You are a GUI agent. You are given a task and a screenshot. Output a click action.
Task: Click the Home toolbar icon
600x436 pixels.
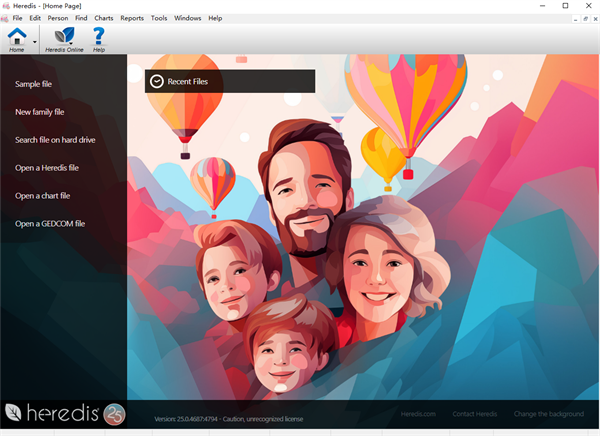17,39
